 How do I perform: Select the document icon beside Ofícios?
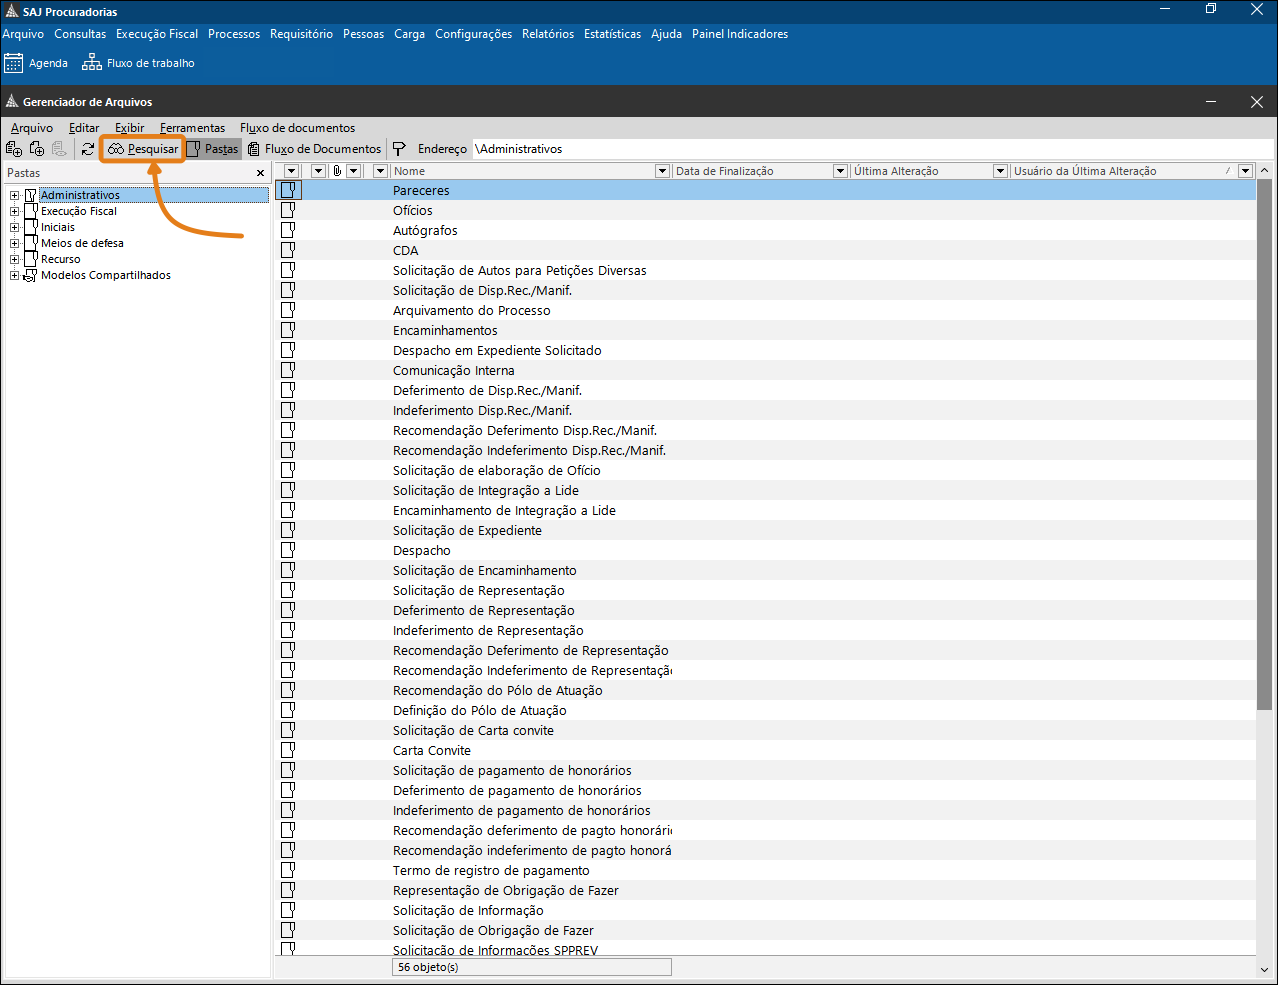pos(288,210)
